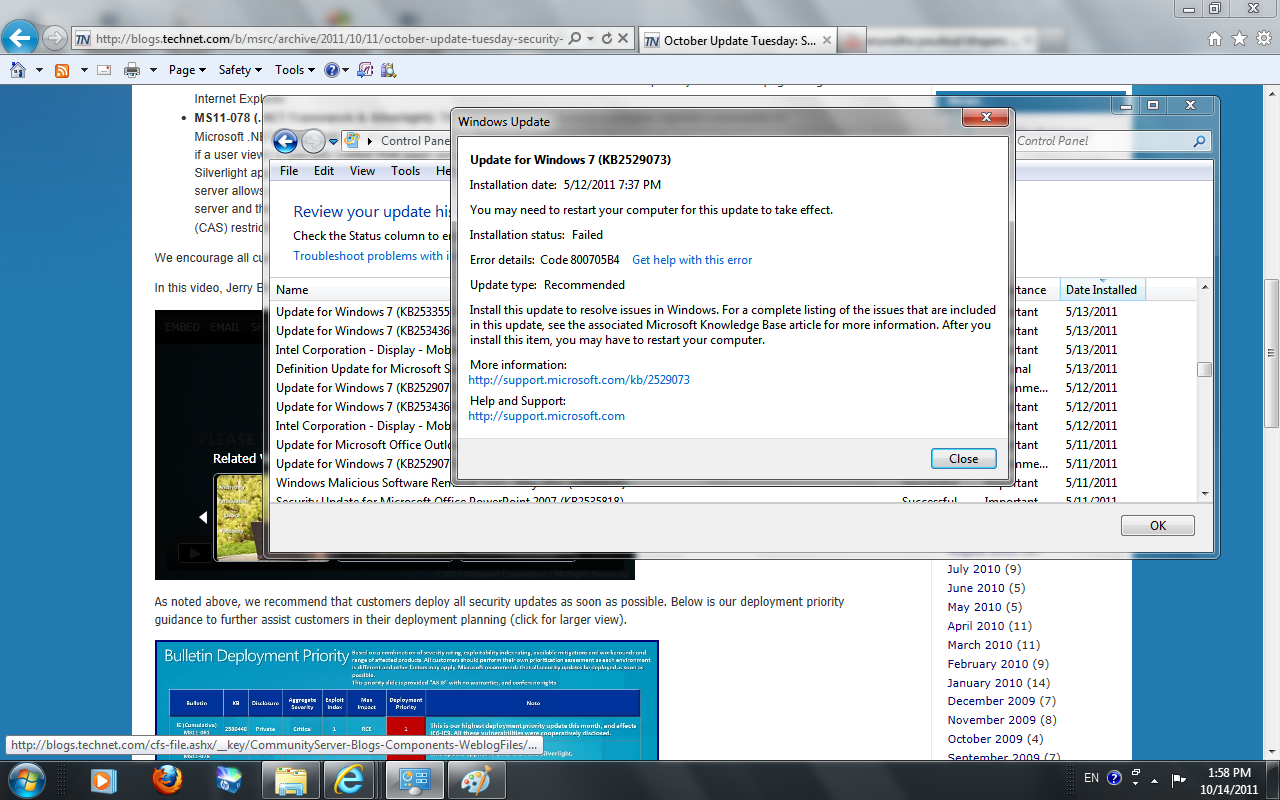Click the RSS feeds icon

point(62,70)
